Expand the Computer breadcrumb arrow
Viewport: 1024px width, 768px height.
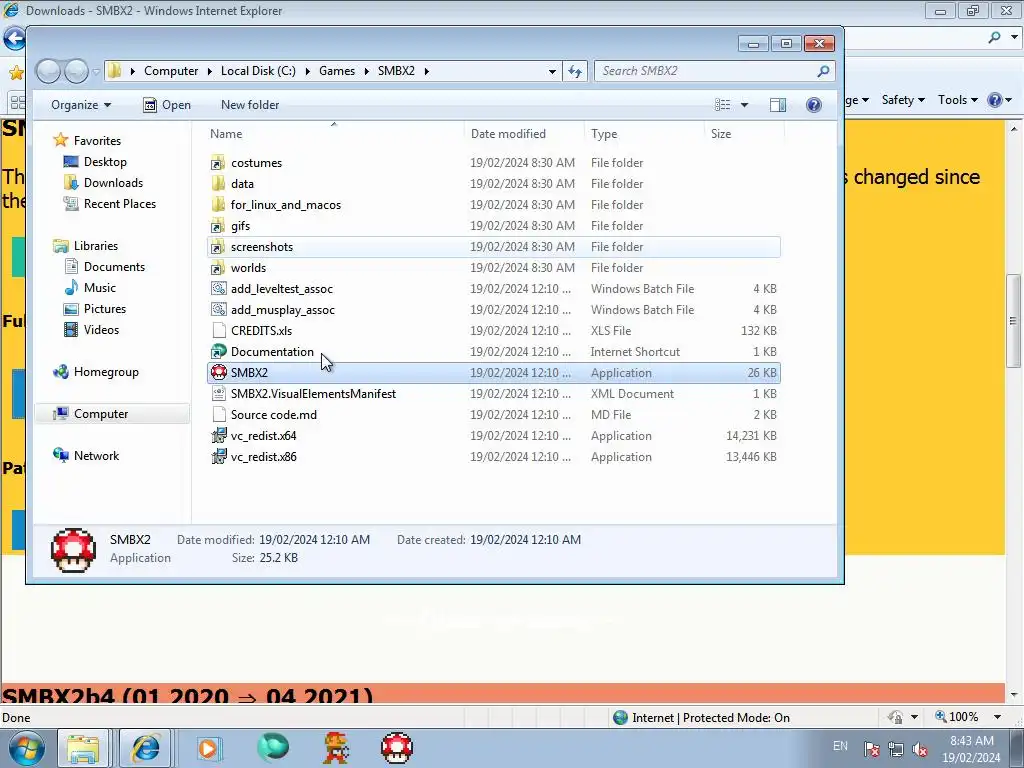(210, 71)
